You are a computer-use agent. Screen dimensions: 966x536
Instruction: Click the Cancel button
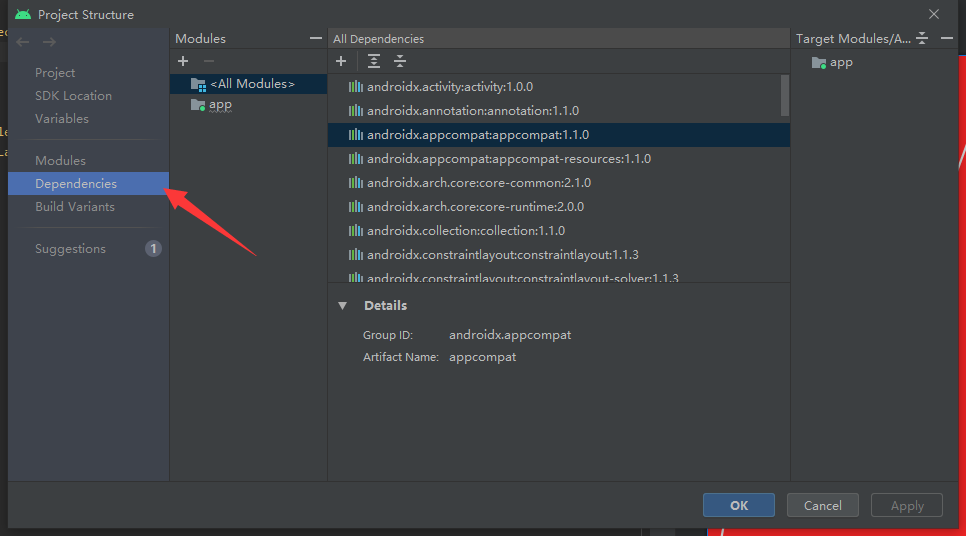[x=822, y=505]
